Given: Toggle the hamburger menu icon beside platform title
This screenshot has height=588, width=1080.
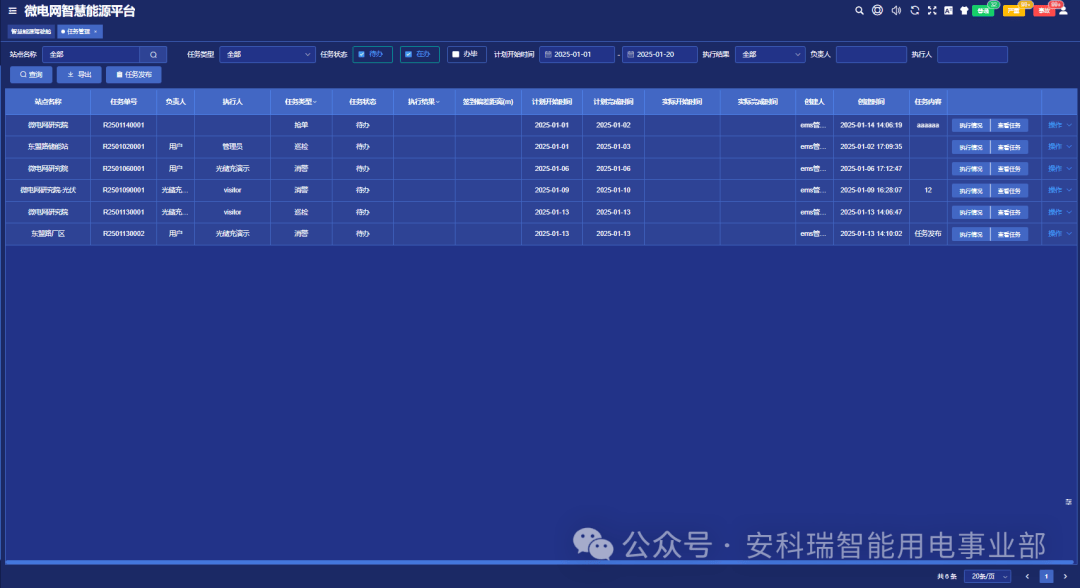Looking at the screenshot, I should pyautogui.click(x=13, y=11).
